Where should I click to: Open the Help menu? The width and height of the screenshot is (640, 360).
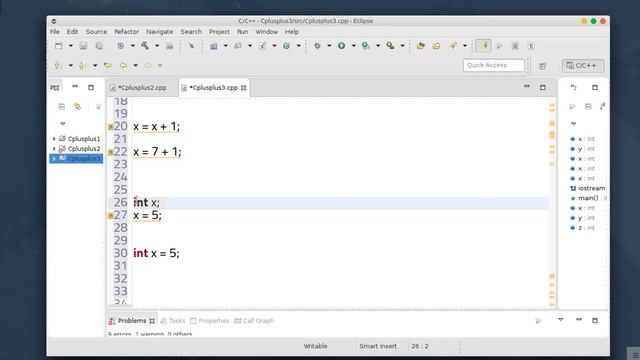coord(292,31)
